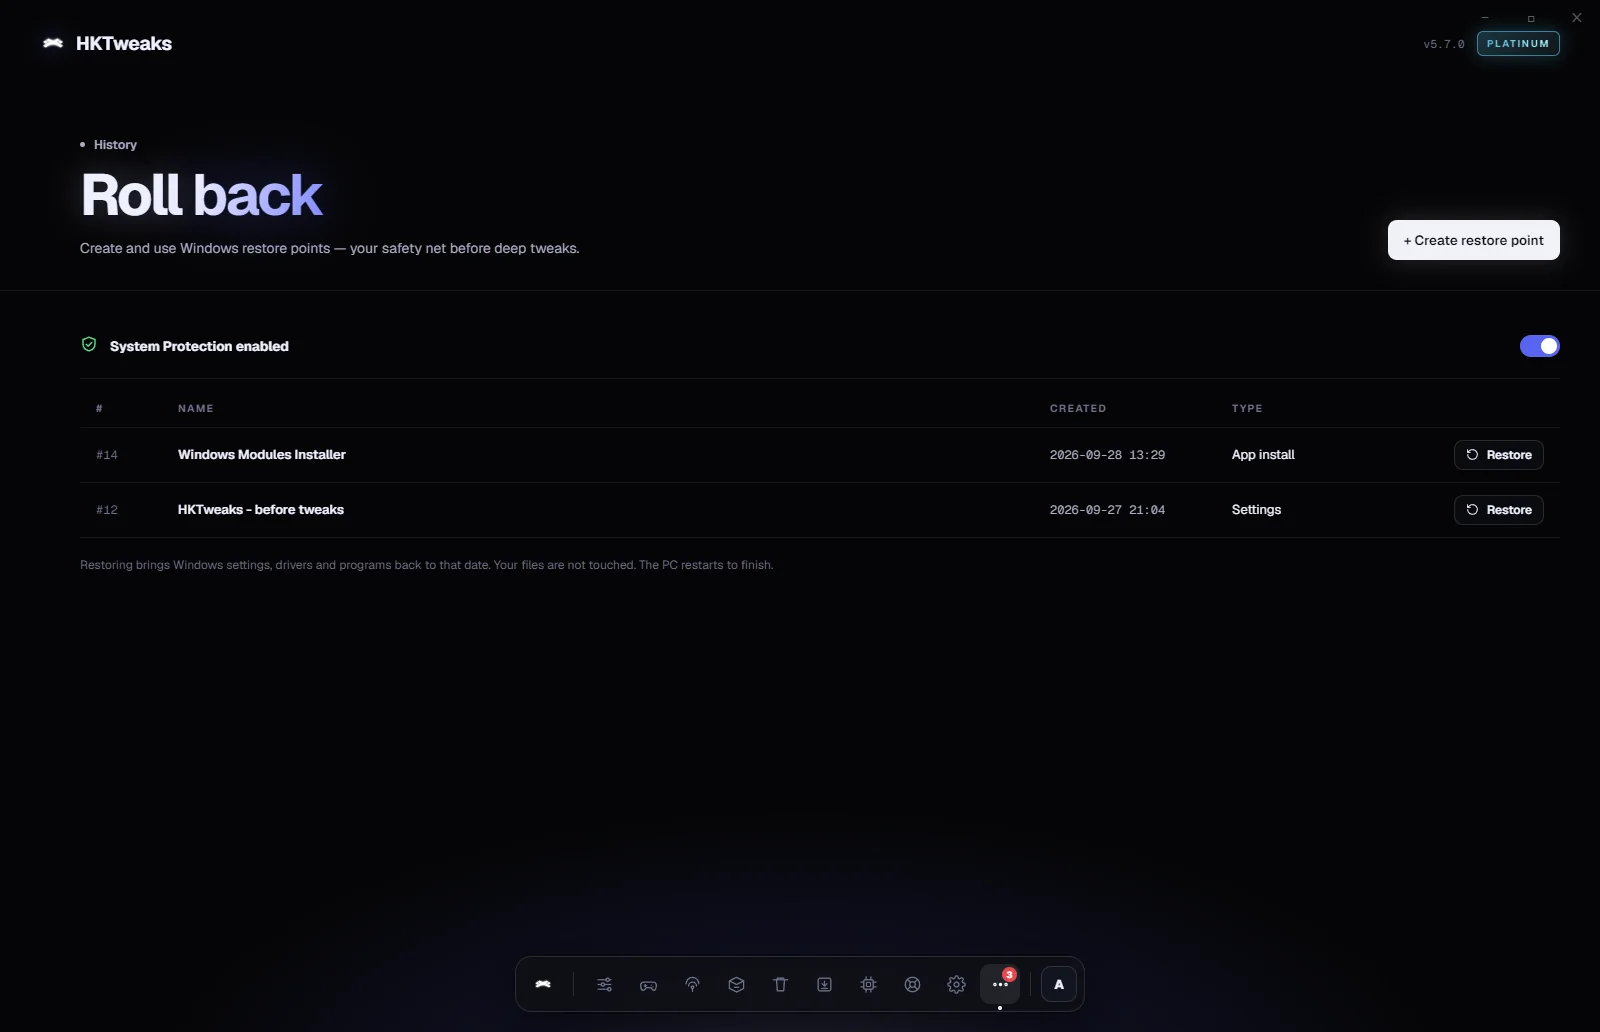
Task: Restore the Windows Modules Installer point
Action: [1498, 455]
